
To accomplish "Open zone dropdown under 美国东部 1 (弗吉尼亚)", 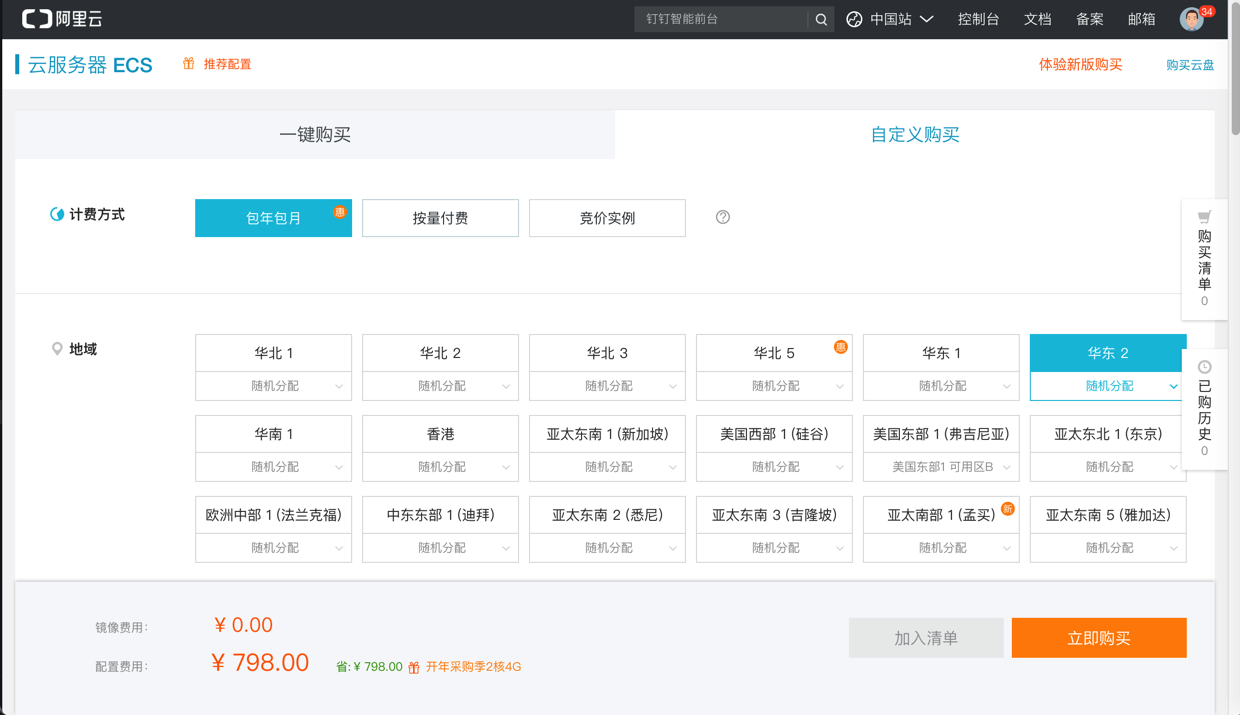I will coord(941,467).
